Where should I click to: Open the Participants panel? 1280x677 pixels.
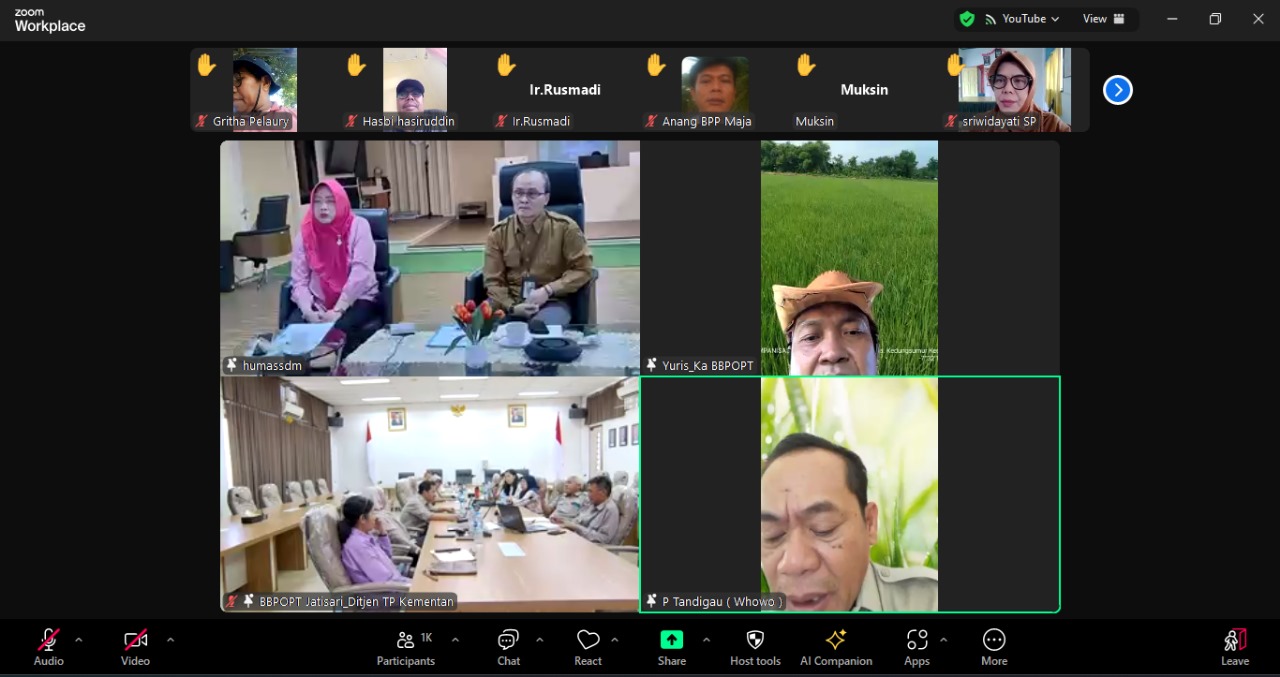tap(406, 646)
